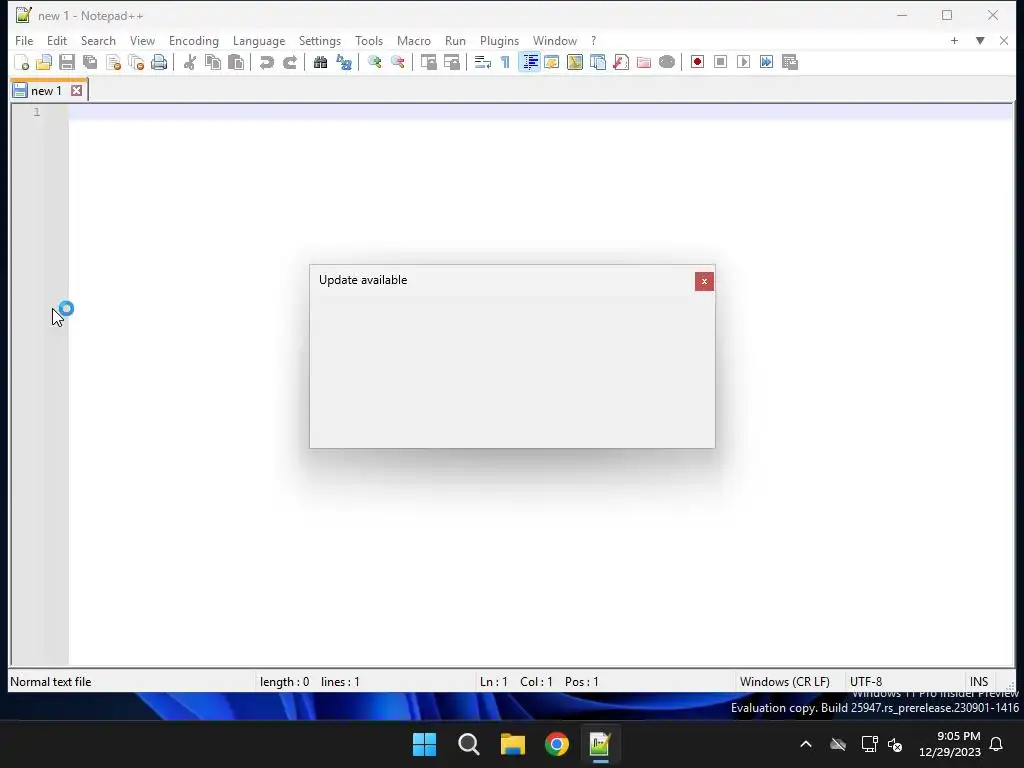Click the Stop Recording macro icon
Screen dimensions: 1024x768
[720, 62]
